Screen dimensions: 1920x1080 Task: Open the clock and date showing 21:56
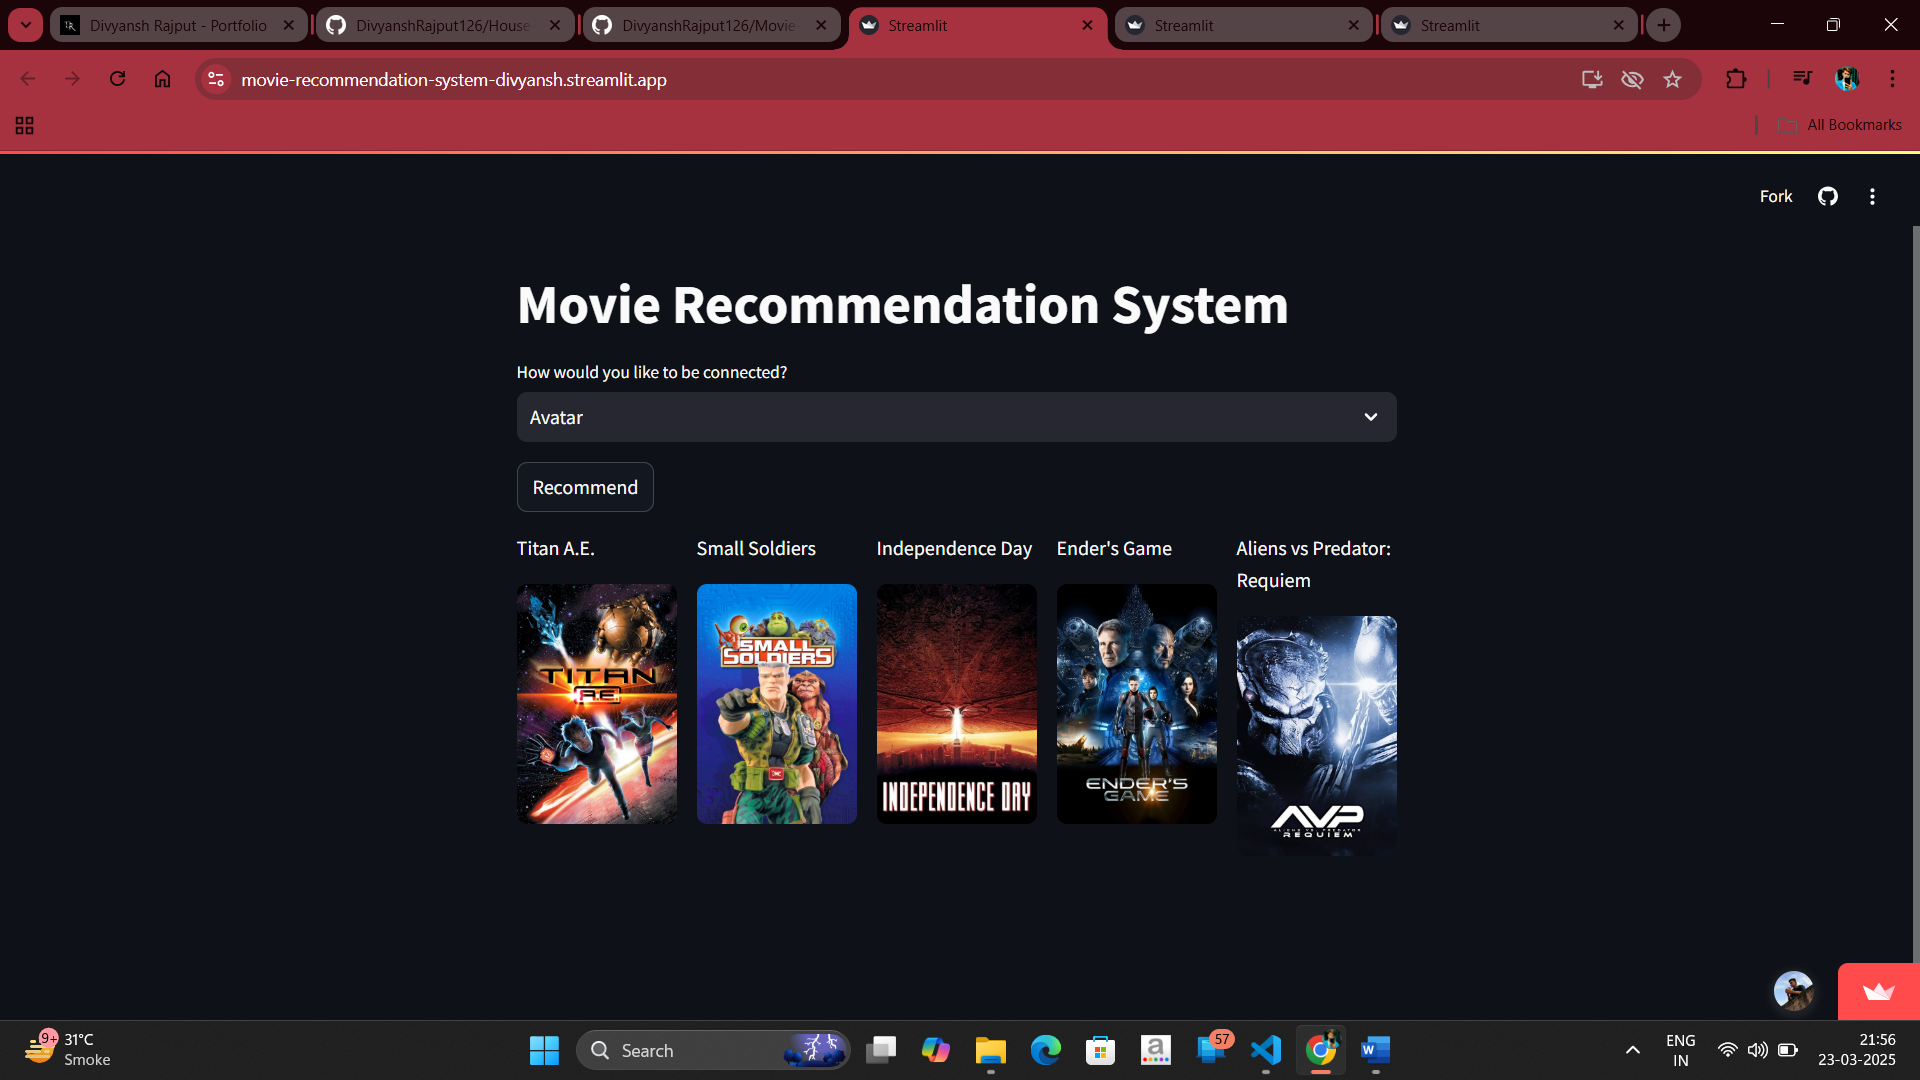(1857, 1050)
